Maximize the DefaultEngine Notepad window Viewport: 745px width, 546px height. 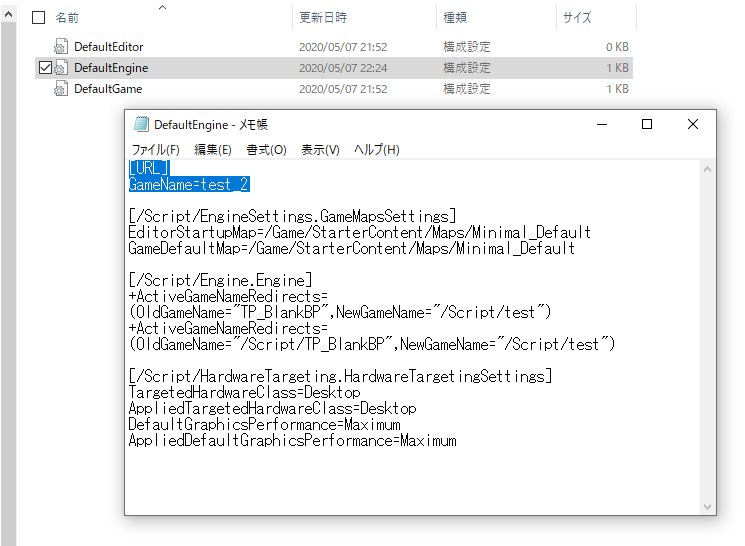click(x=647, y=124)
